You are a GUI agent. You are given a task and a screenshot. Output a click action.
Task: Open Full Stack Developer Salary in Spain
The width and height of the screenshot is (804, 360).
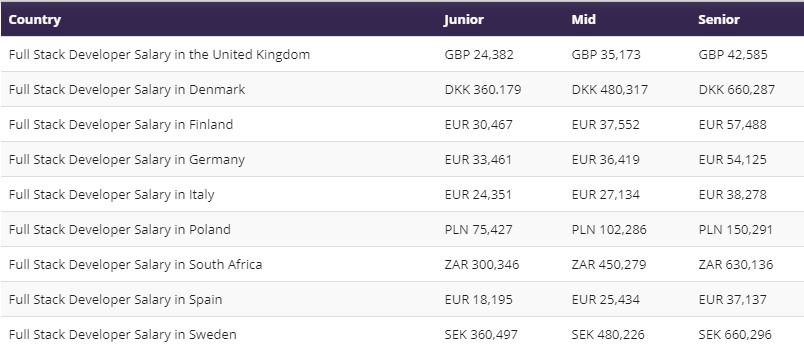115,299
